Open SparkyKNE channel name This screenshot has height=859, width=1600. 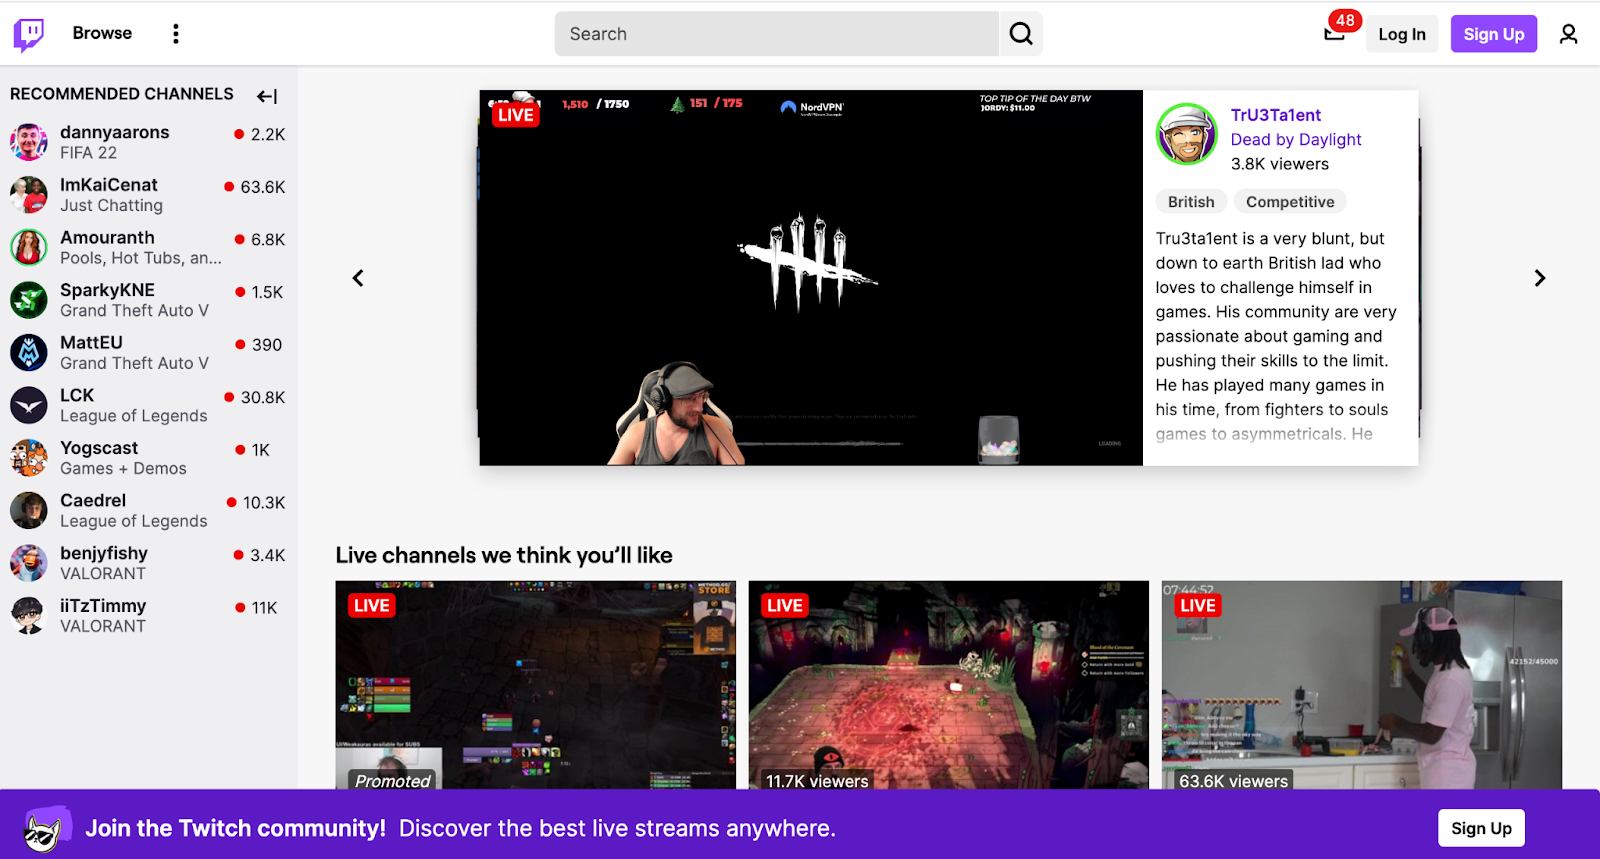point(107,290)
